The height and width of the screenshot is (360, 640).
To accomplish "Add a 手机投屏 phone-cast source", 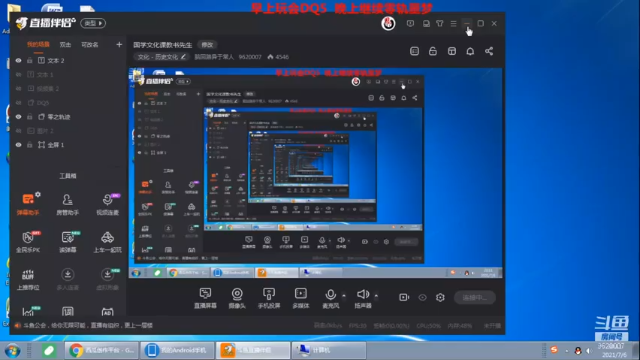I will [x=269, y=298].
